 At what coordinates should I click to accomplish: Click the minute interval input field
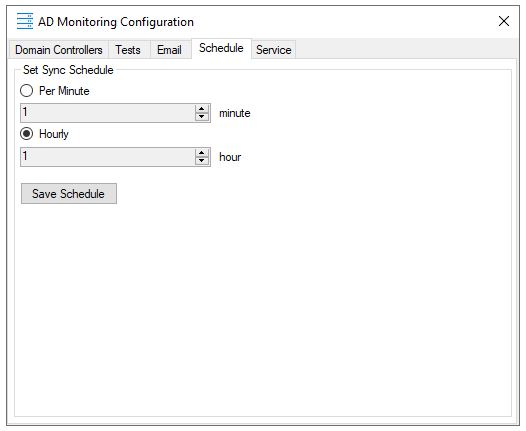pos(108,113)
